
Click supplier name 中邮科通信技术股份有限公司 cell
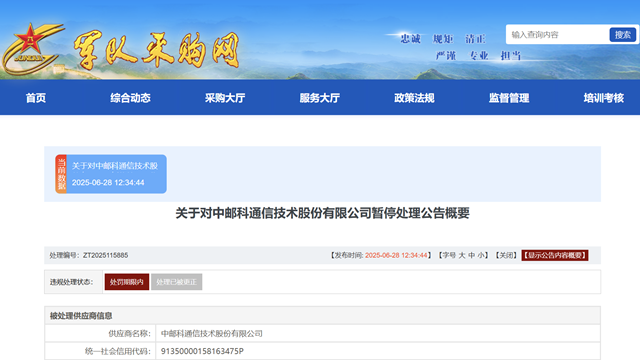[378, 333]
